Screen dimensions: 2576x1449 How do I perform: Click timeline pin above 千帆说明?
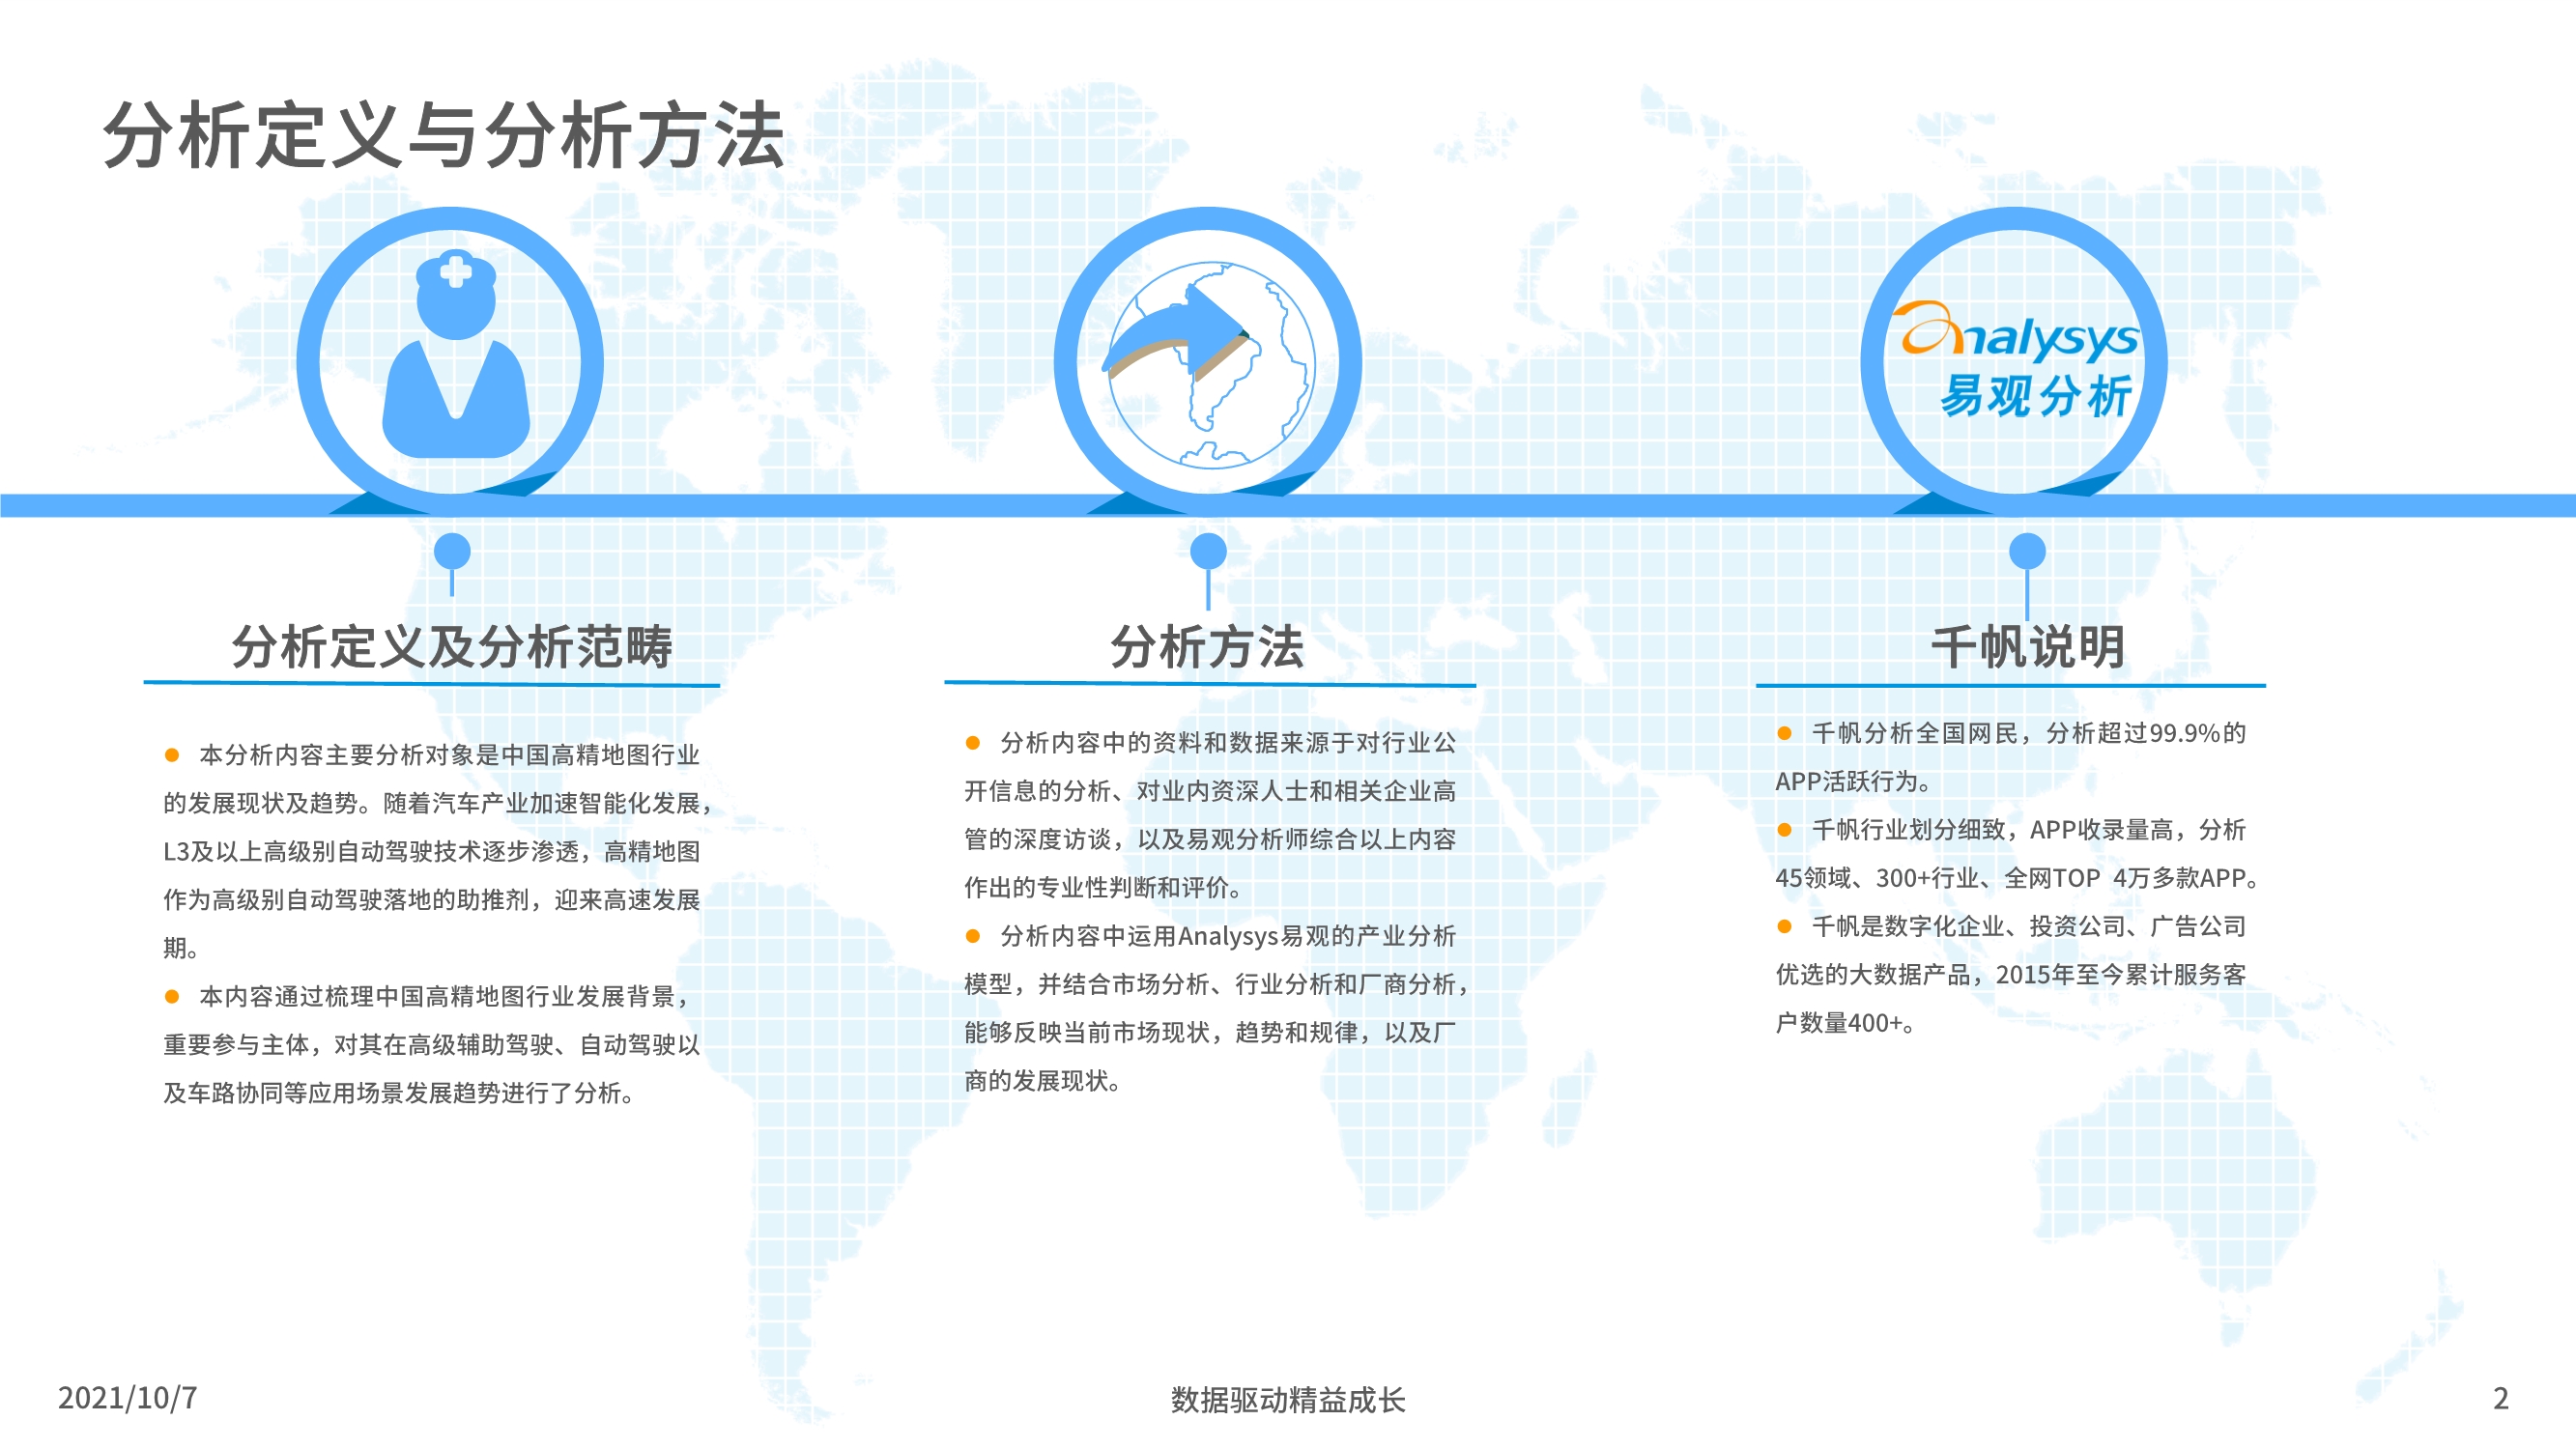pos(2027,551)
